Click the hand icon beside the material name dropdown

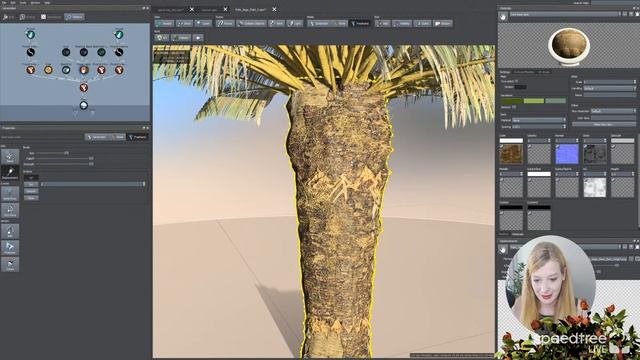503,16
